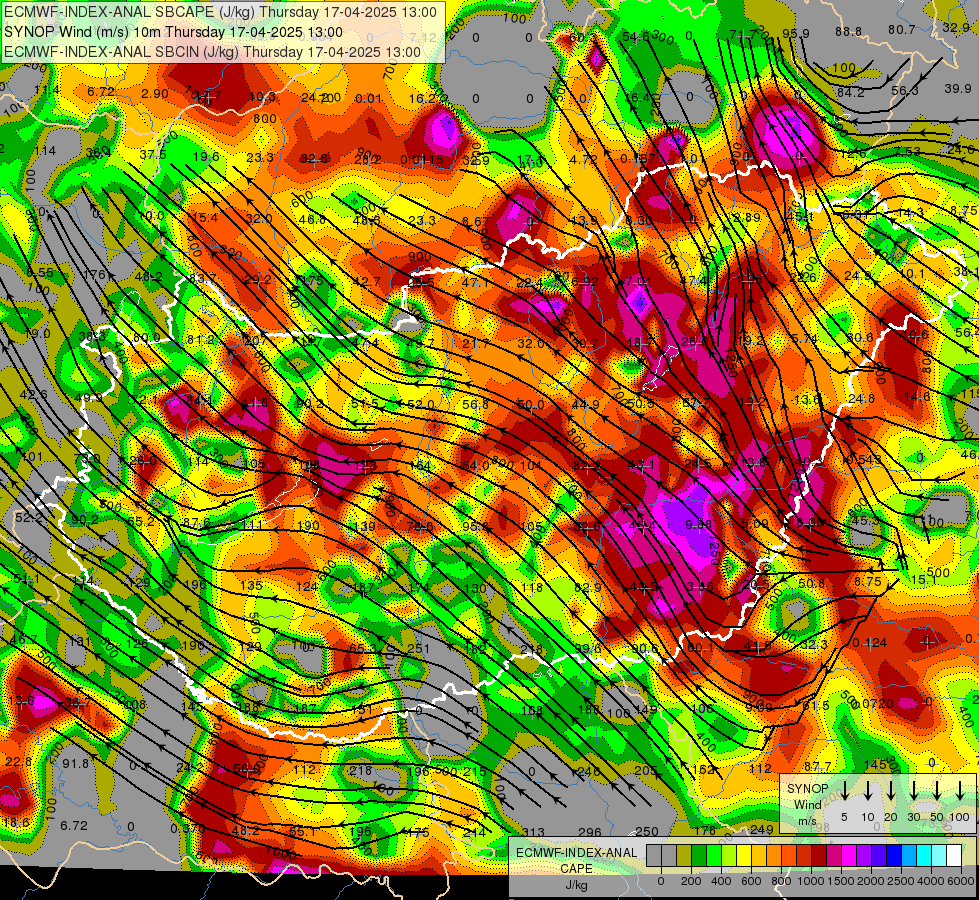The image size is (979, 900).
Task: Click the map value 2.90
Action: click(155, 94)
